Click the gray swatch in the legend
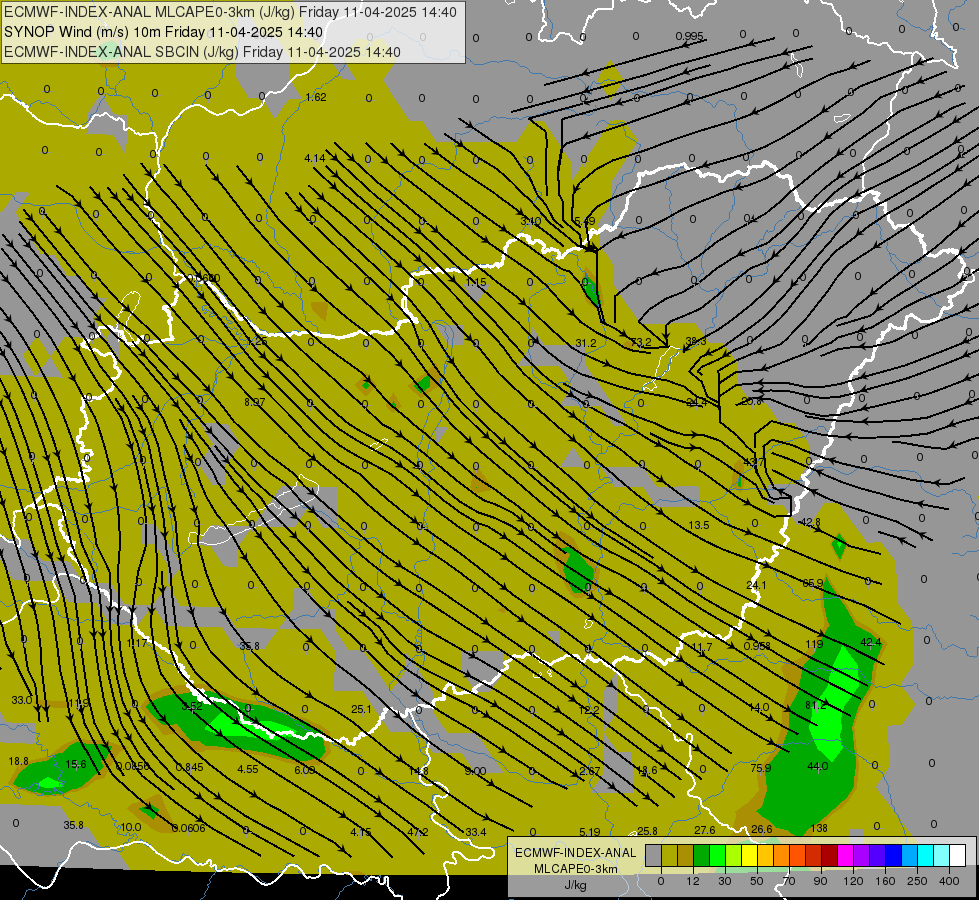The height and width of the screenshot is (900, 979). (x=653, y=856)
